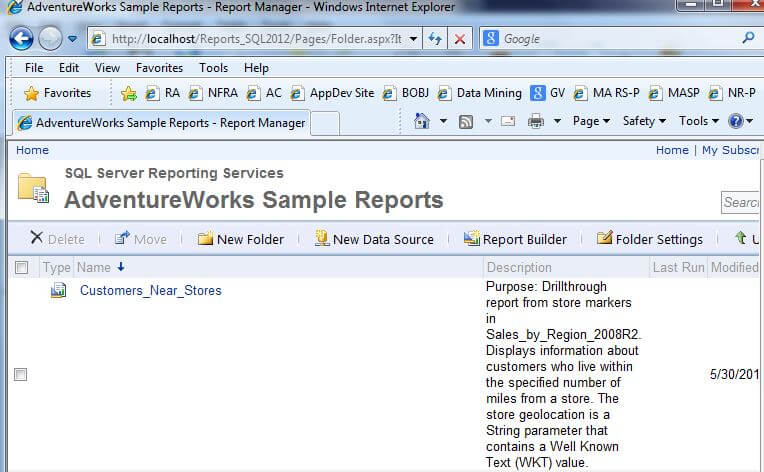Open the My Subscriptions link
Viewport: 764px width, 472px height.
pyautogui.click(x=730, y=150)
